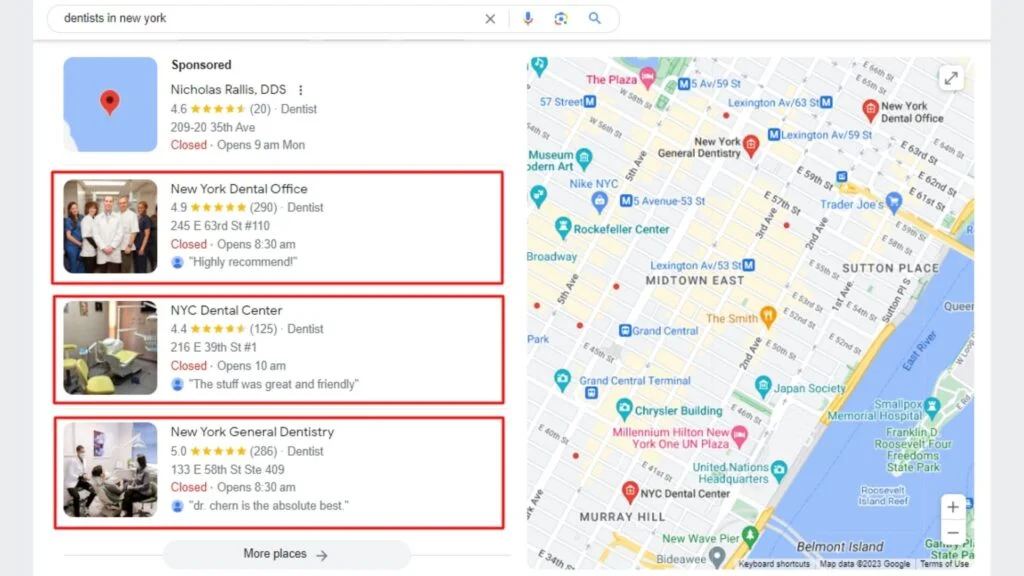Click the New York General Dentistry photo
1024x576 pixels.
pyautogui.click(x=110, y=470)
